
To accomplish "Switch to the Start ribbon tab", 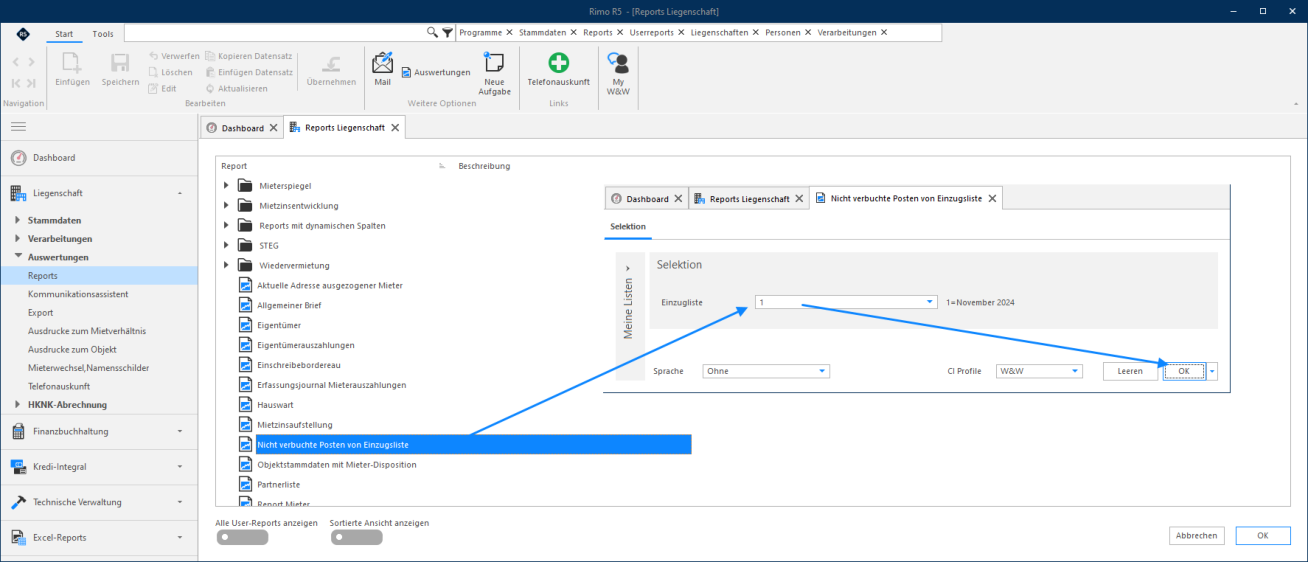I will click(x=64, y=34).
